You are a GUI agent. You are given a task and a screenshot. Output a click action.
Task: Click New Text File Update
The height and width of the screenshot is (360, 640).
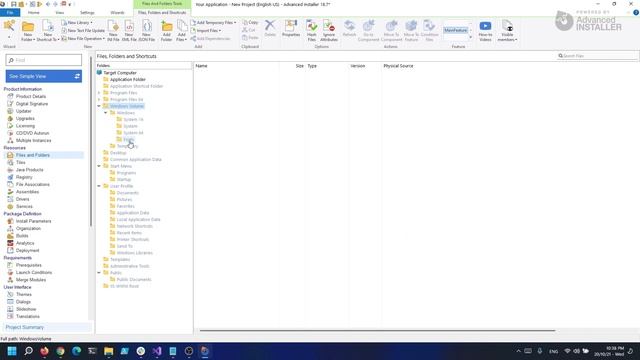[83, 31]
